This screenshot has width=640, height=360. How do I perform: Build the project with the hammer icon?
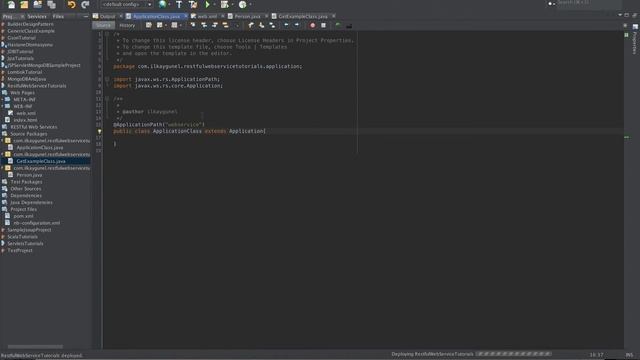point(179,4)
